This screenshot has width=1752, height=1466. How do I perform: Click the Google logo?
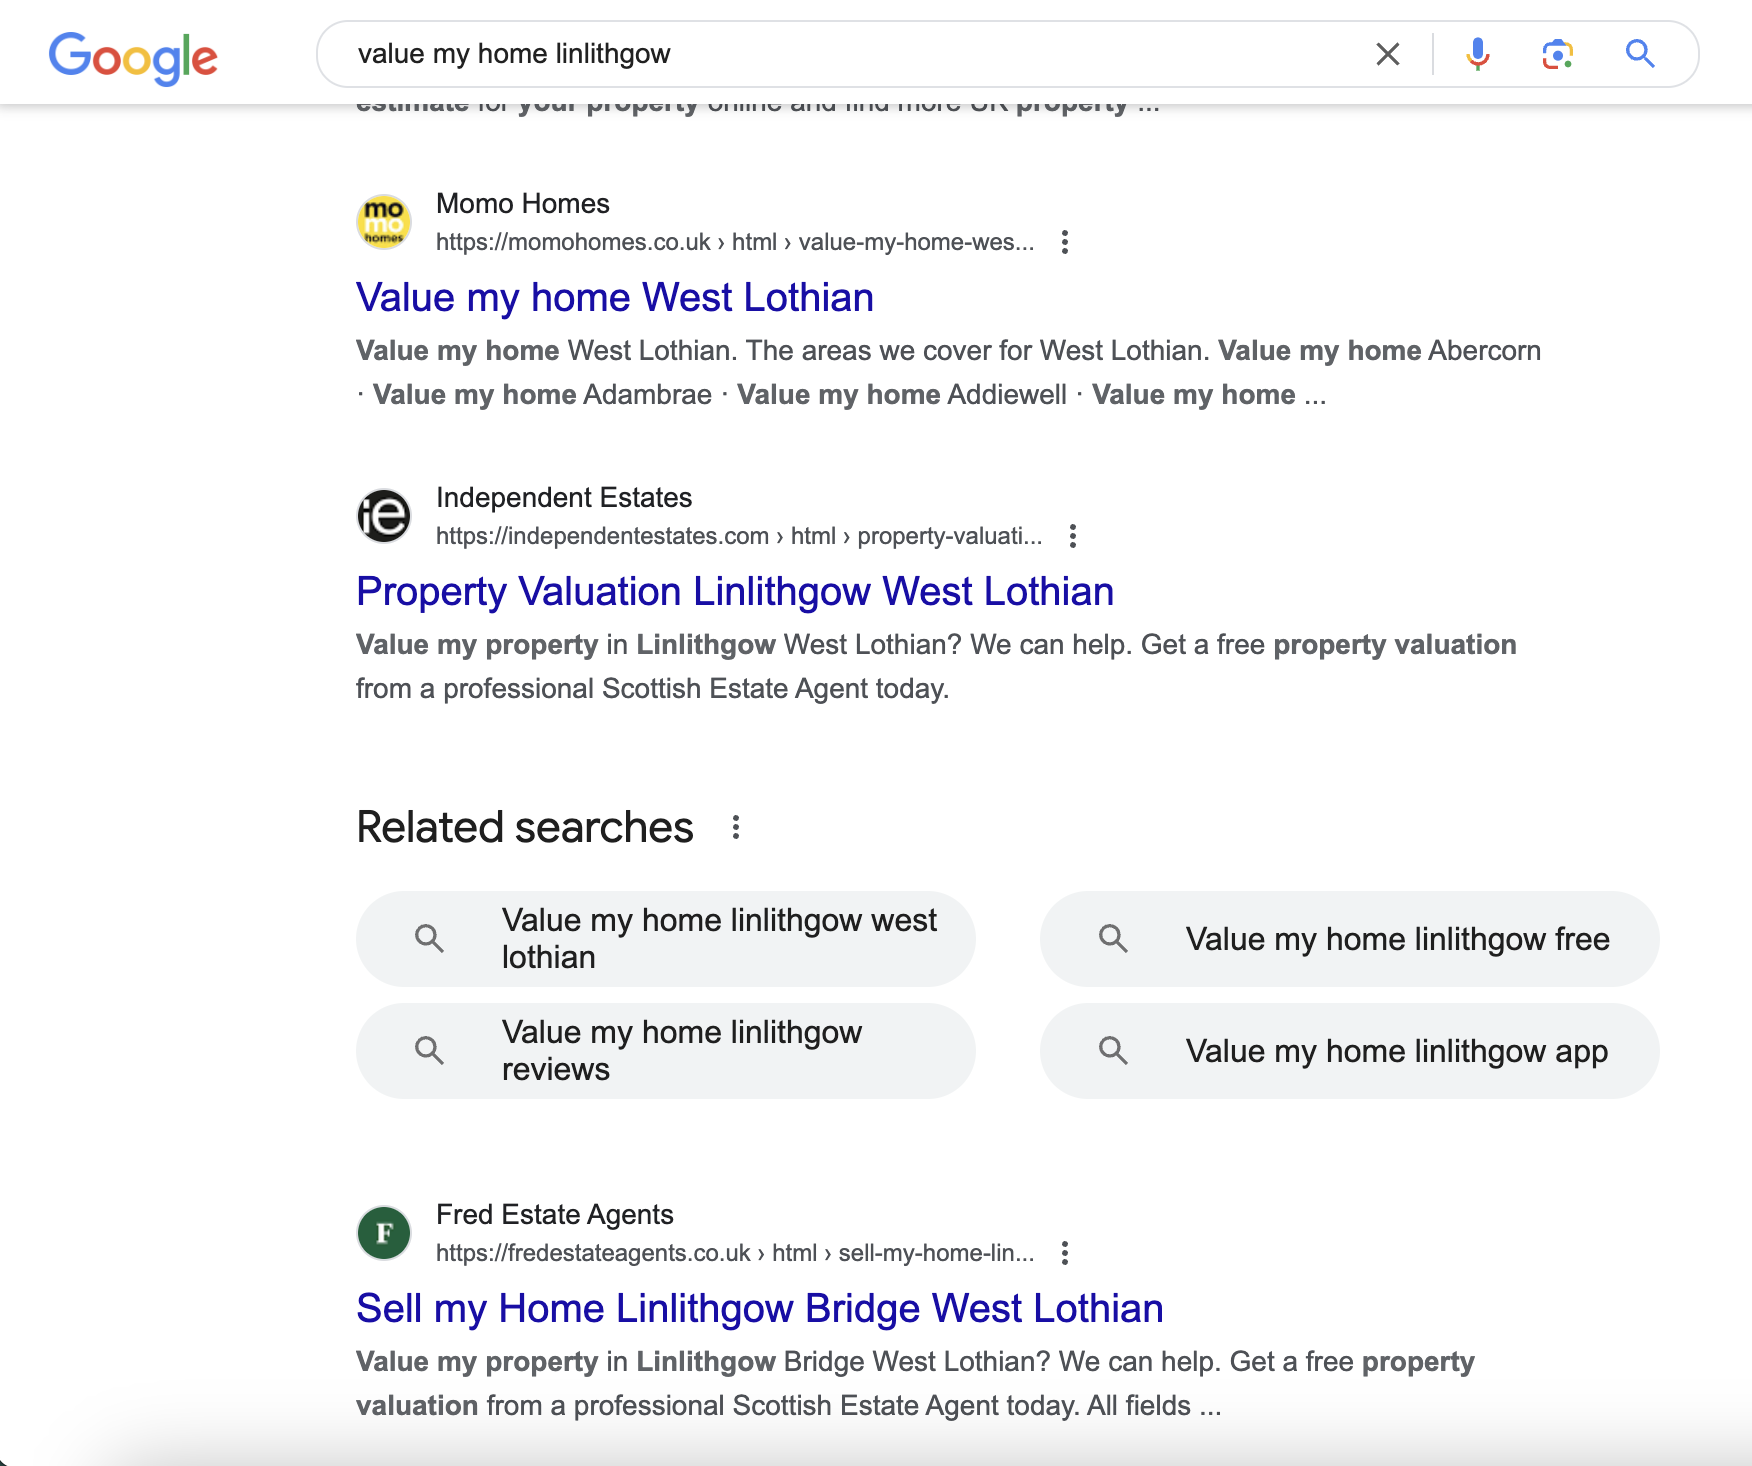click(133, 57)
